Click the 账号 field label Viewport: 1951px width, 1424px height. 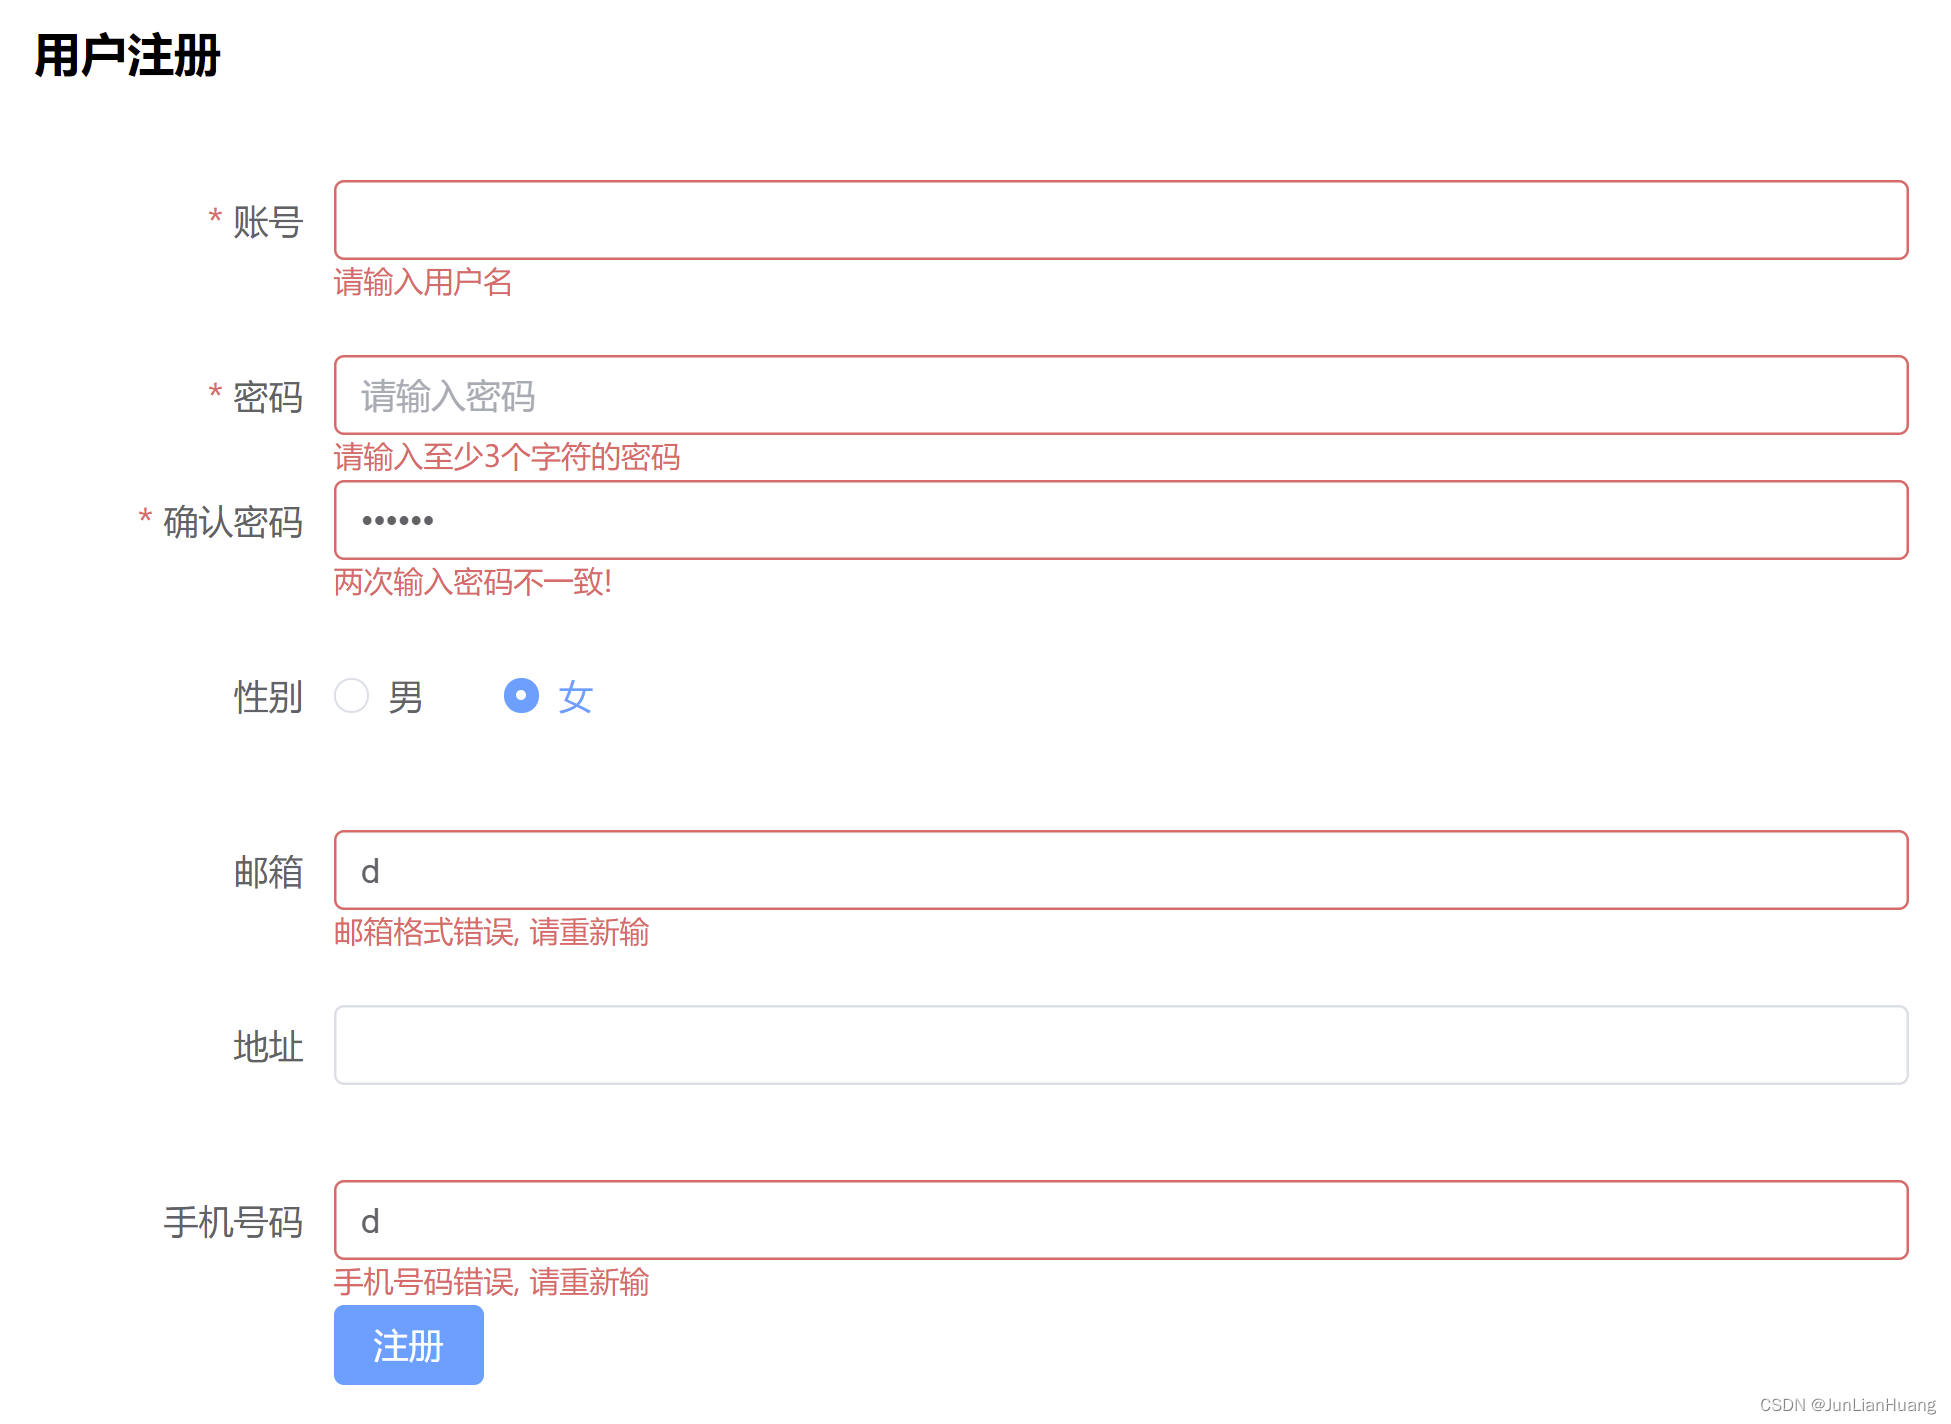268,221
